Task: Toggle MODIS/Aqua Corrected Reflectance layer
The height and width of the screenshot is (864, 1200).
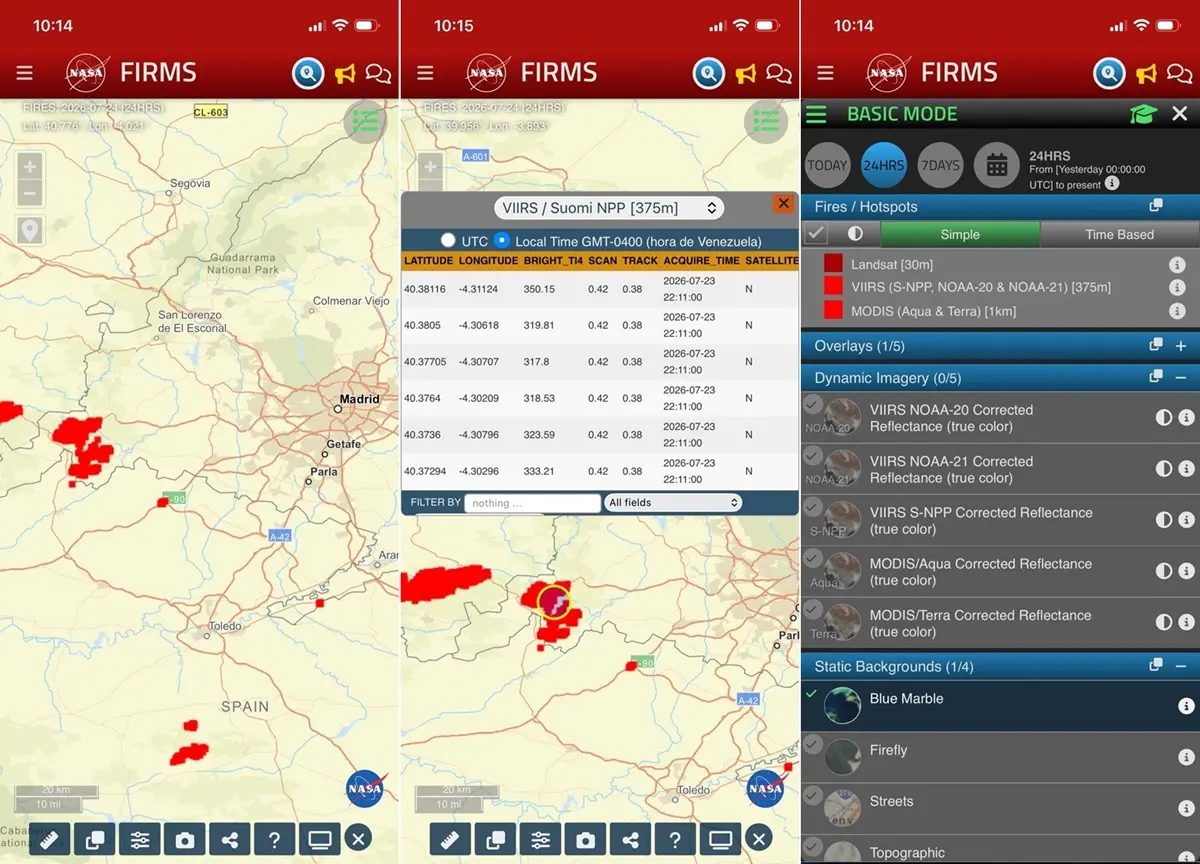Action: pos(813,558)
